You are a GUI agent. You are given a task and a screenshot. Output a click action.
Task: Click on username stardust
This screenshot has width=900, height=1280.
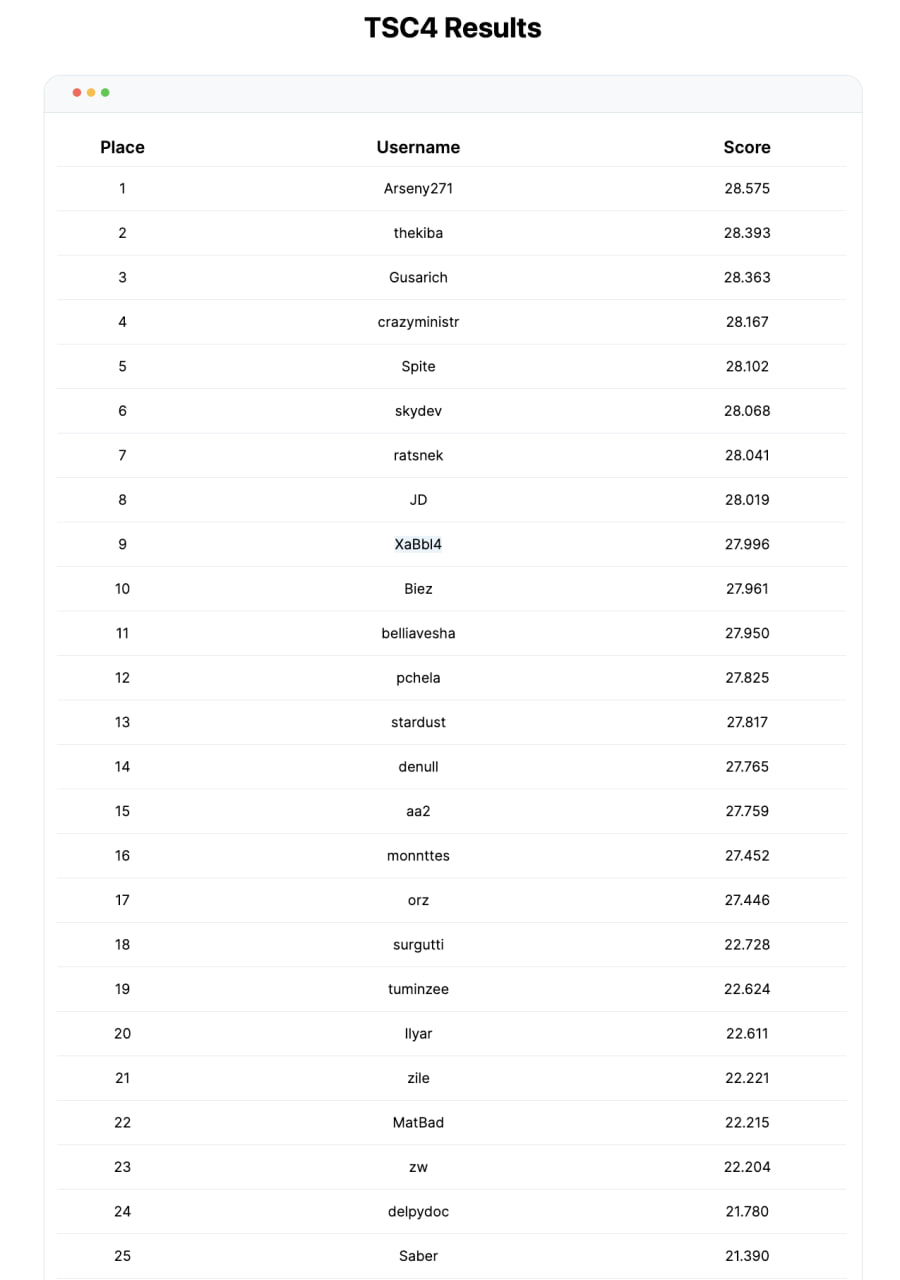(x=418, y=722)
